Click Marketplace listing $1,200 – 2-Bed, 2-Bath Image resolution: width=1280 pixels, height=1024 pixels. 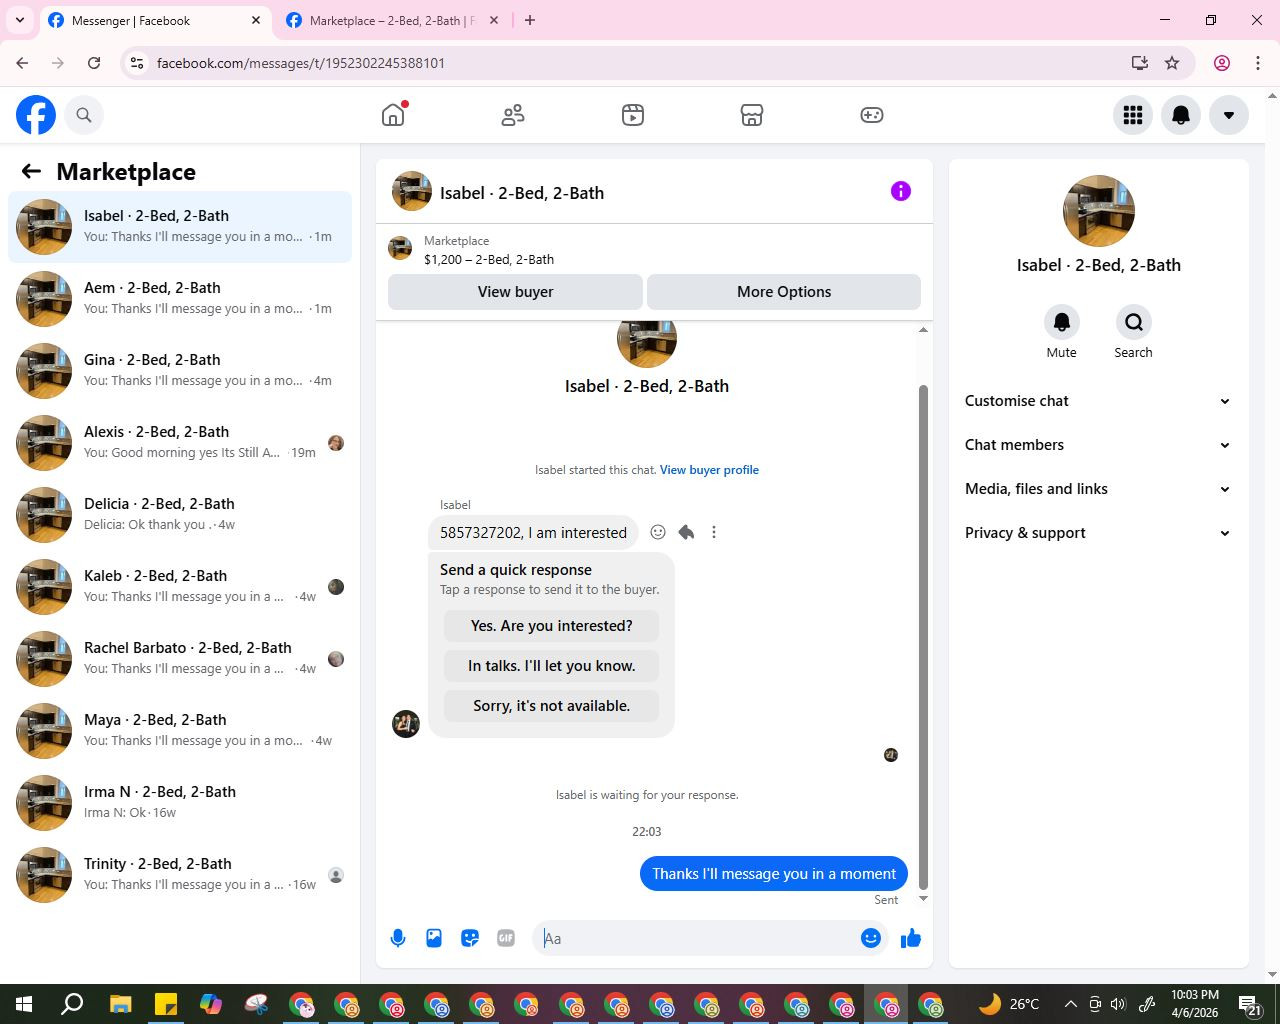point(489,259)
